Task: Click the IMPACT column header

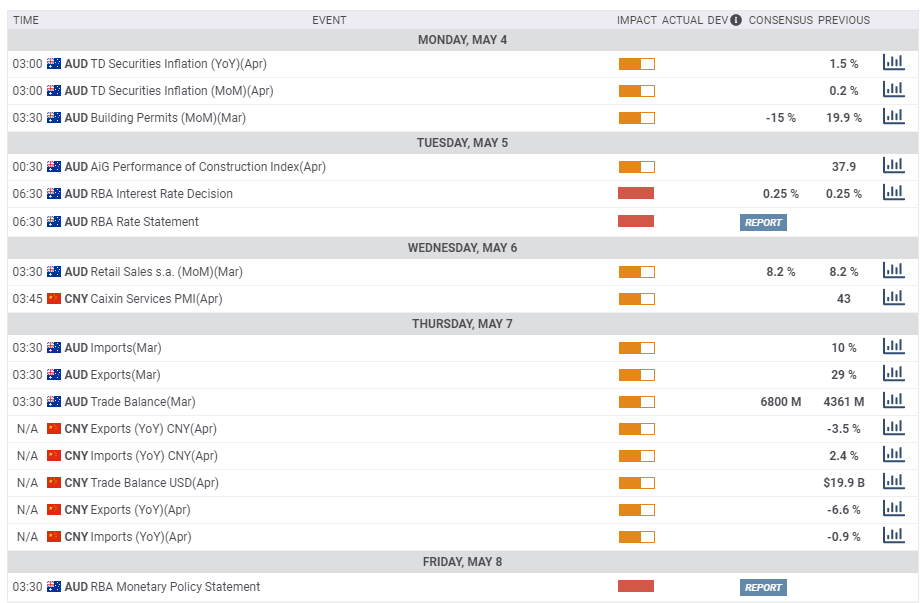Action: point(636,20)
